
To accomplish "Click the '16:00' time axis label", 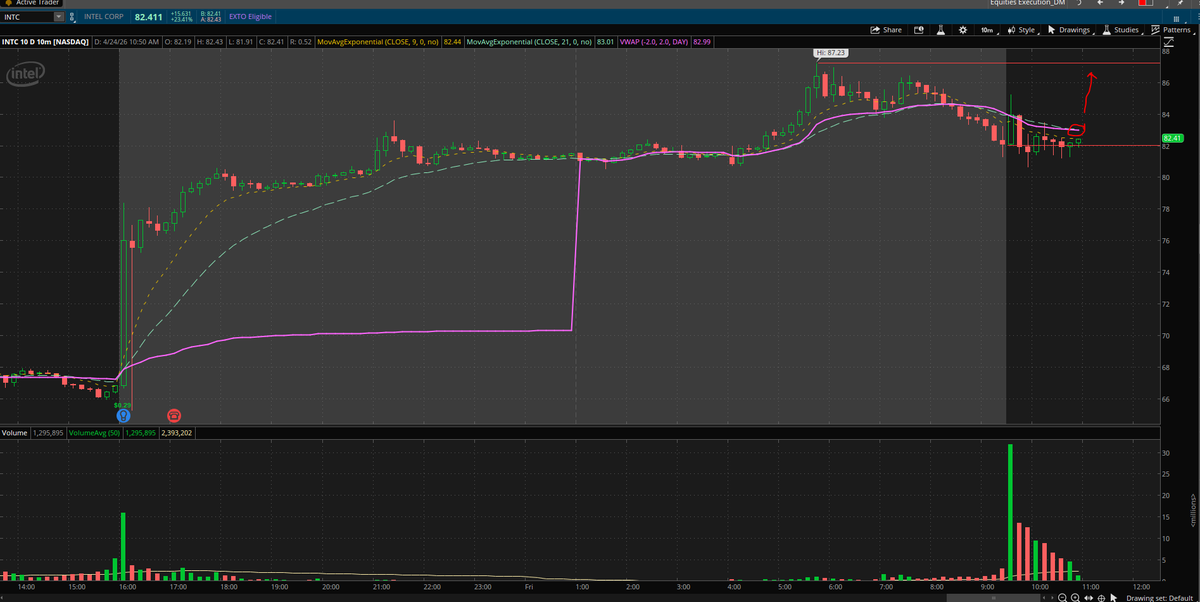I will tap(127, 587).
